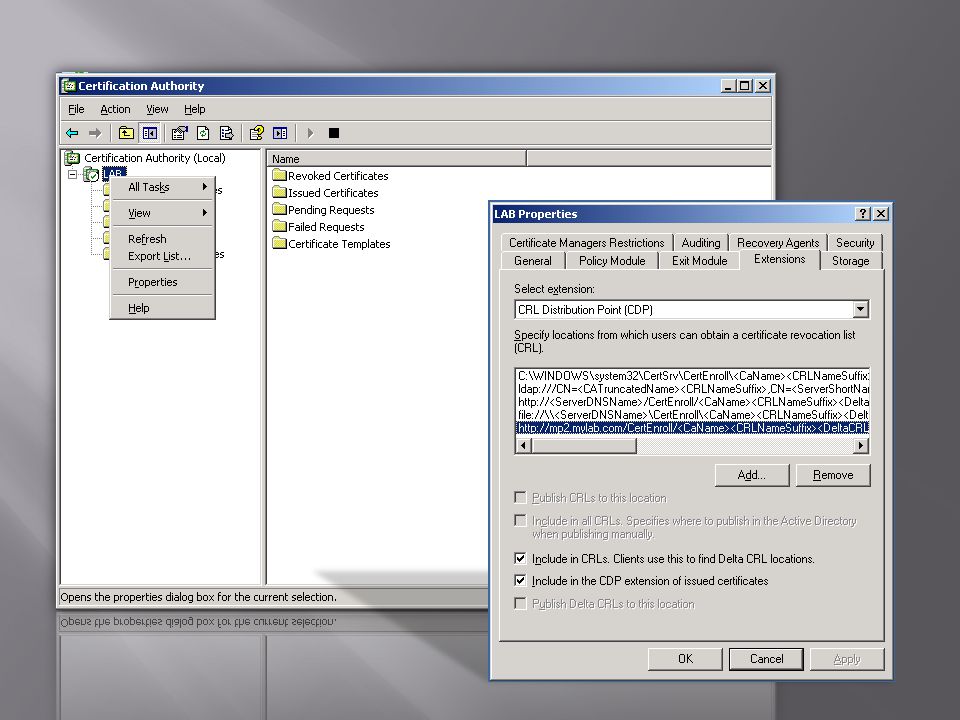Click the Start service play icon
The width and height of the screenshot is (960, 720).
[310, 133]
